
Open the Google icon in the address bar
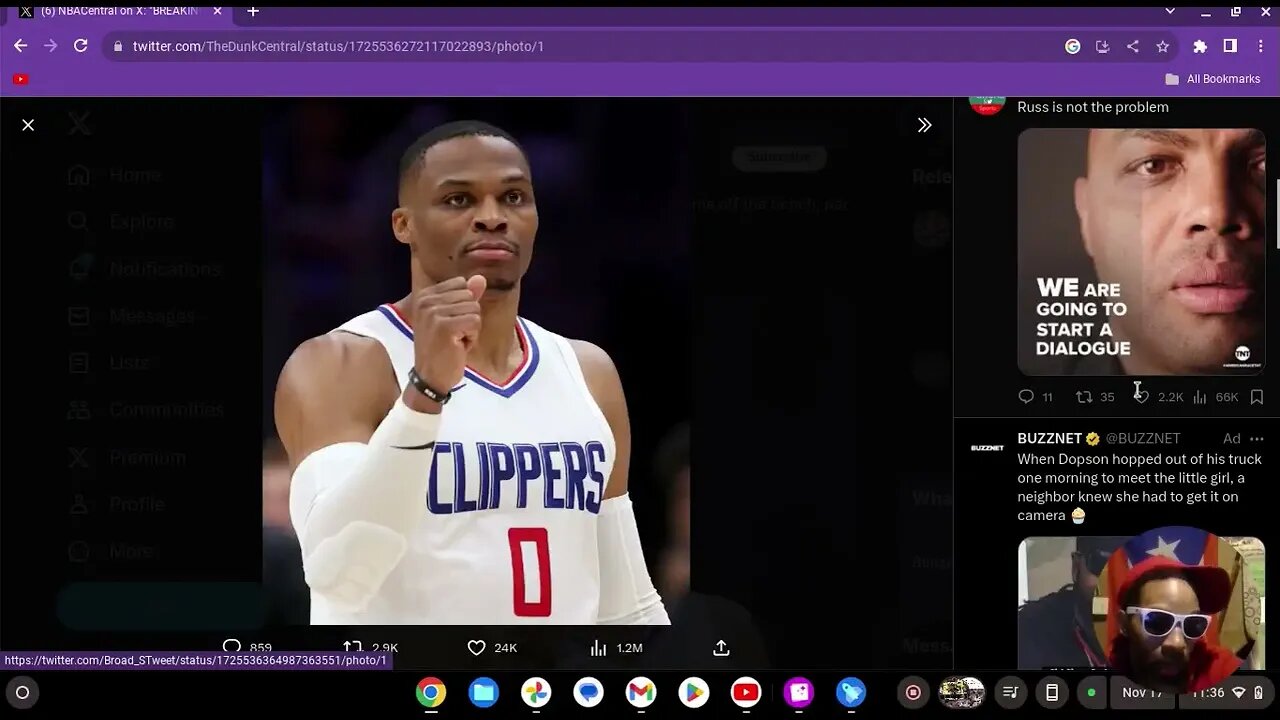1073,46
